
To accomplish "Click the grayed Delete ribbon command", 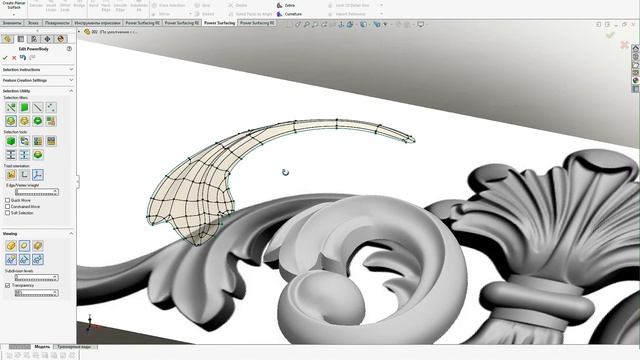I will tap(238, 5).
